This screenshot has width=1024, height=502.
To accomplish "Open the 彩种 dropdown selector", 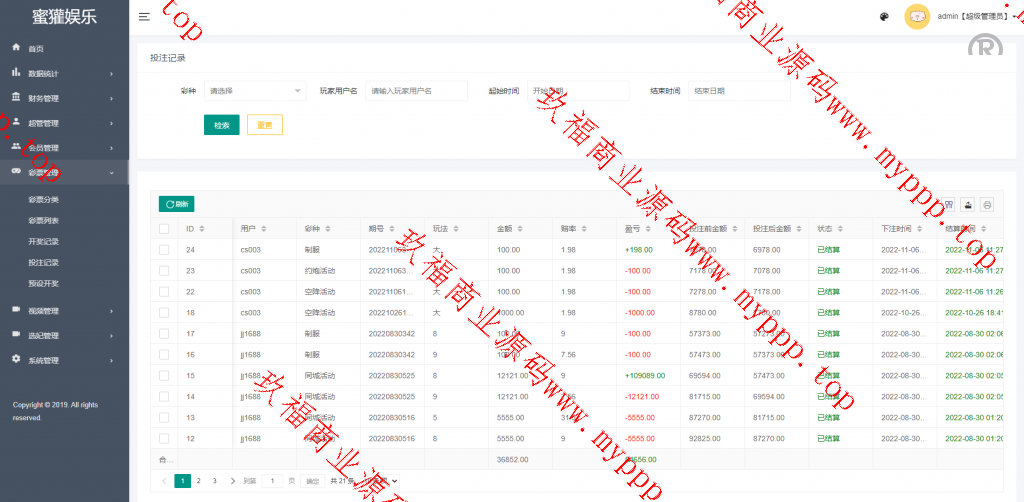I will click(254, 91).
